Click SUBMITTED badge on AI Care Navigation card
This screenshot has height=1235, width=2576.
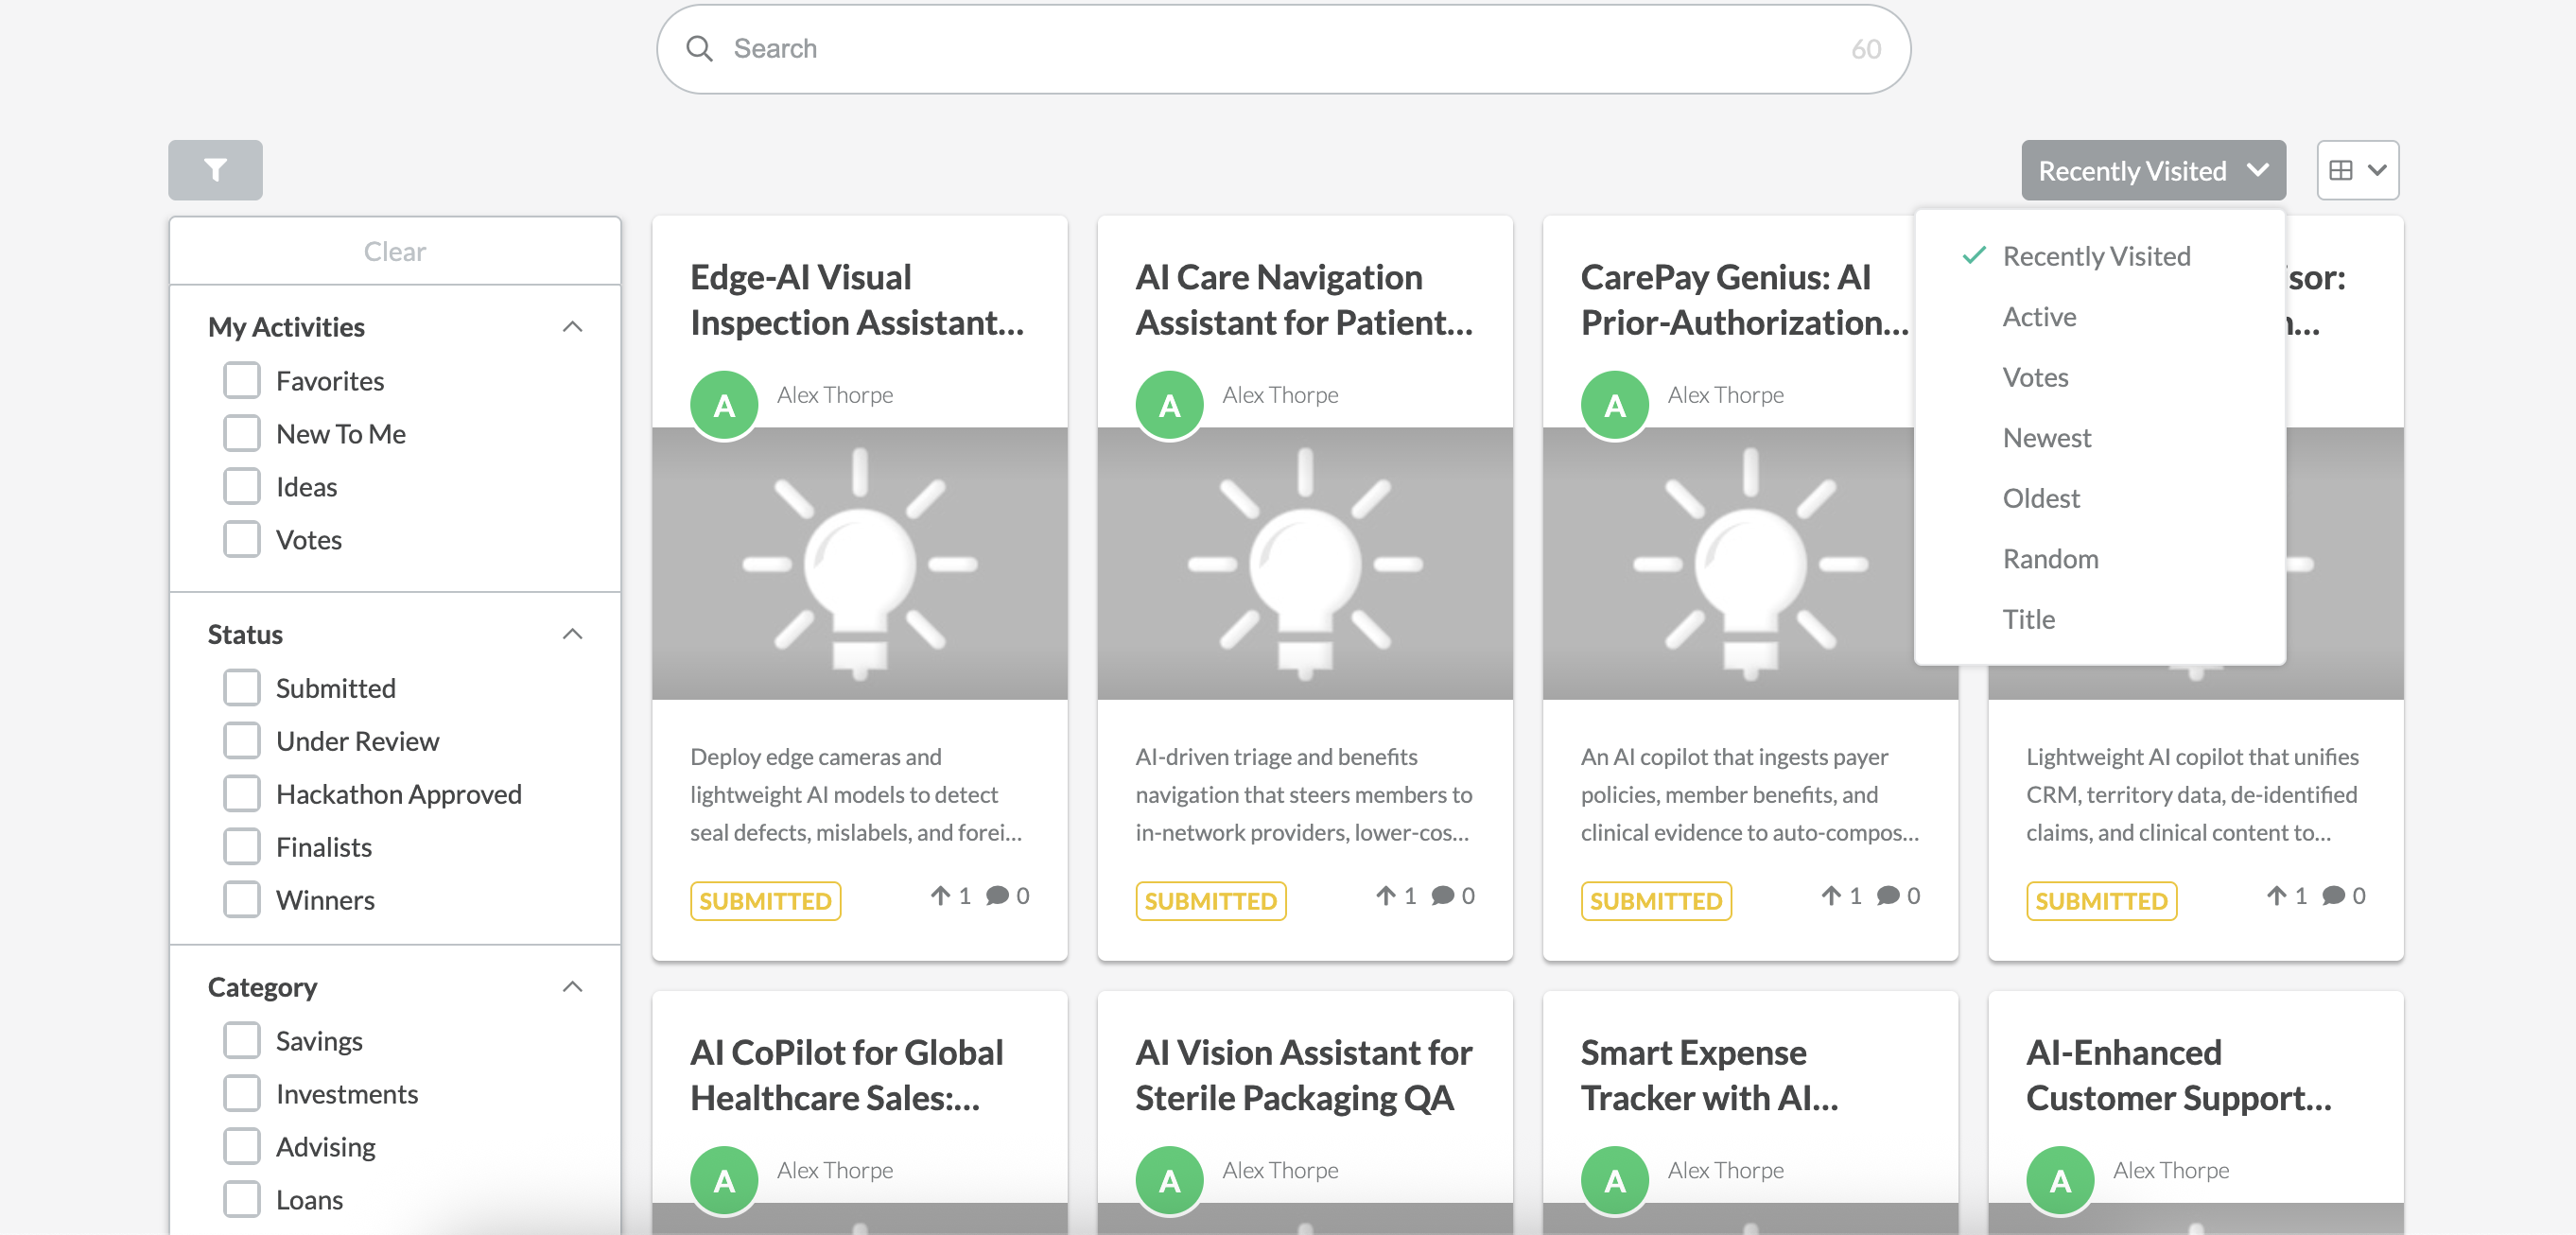(x=1210, y=901)
